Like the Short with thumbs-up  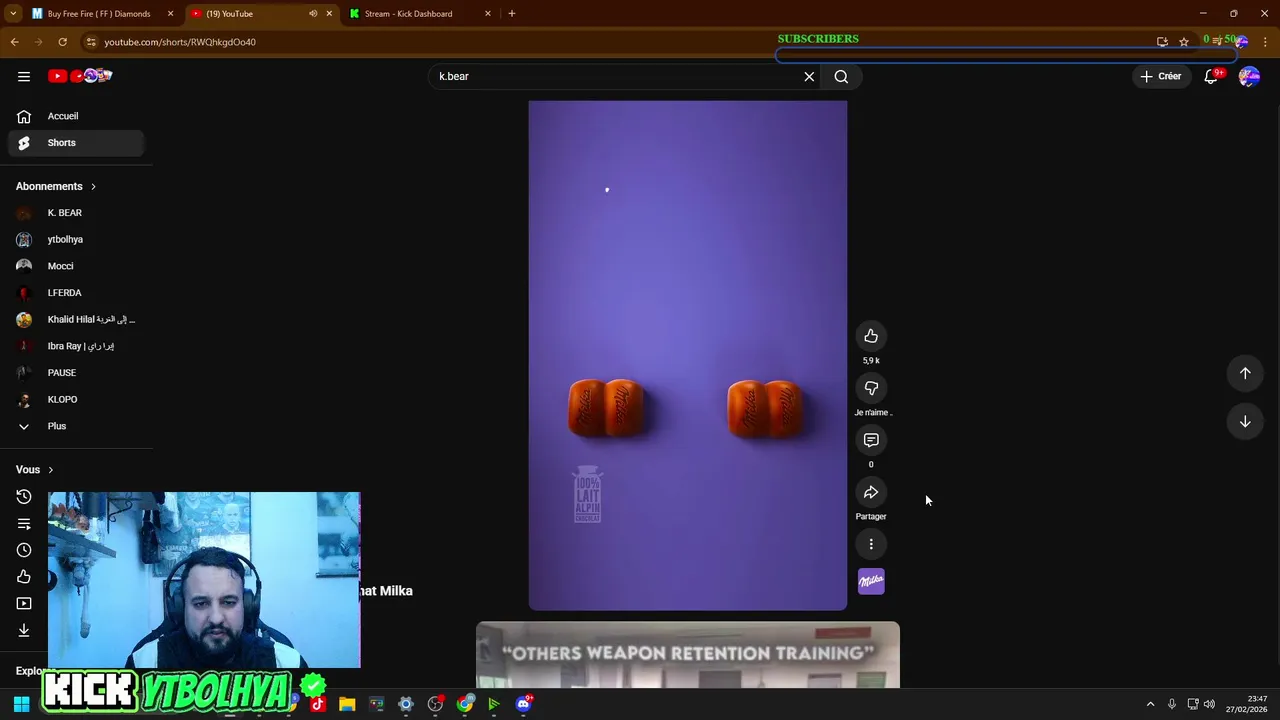[x=871, y=336]
